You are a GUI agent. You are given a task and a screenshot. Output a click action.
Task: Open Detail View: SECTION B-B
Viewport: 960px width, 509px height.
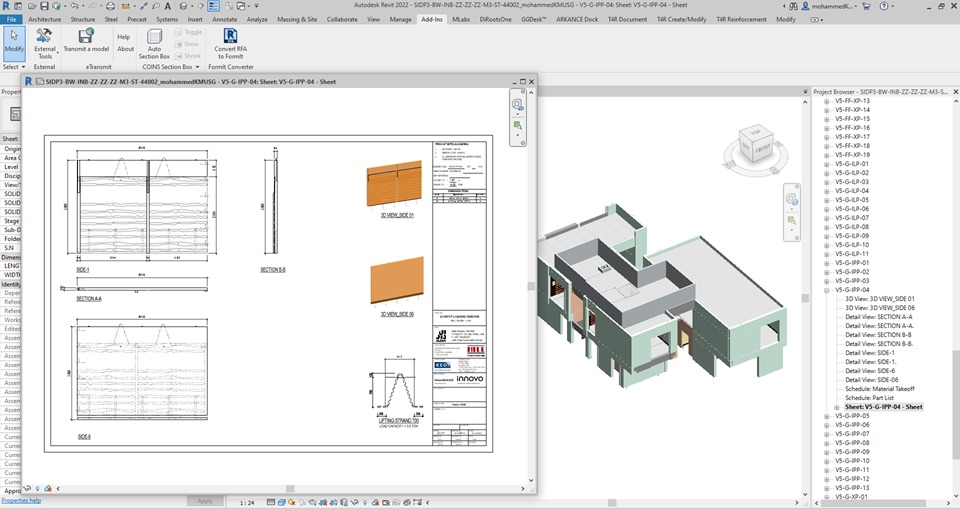click(x=880, y=335)
